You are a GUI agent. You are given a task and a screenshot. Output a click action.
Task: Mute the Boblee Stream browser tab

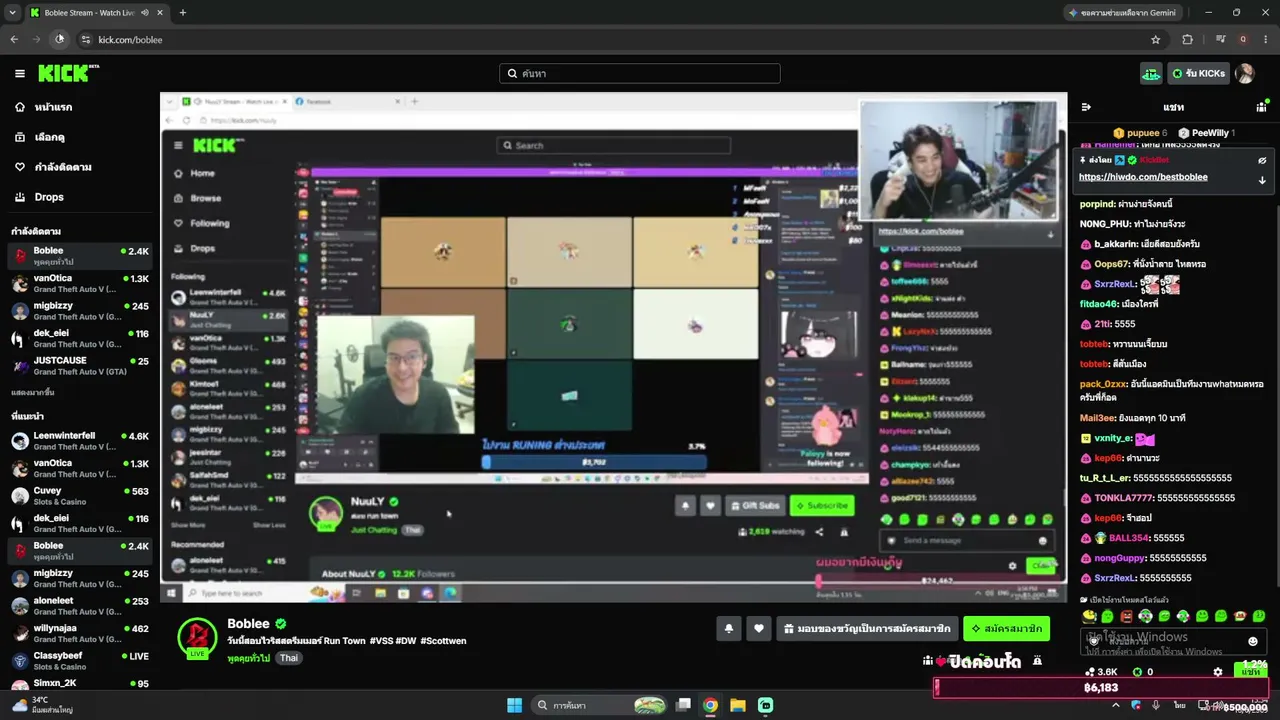(x=145, y=13)
